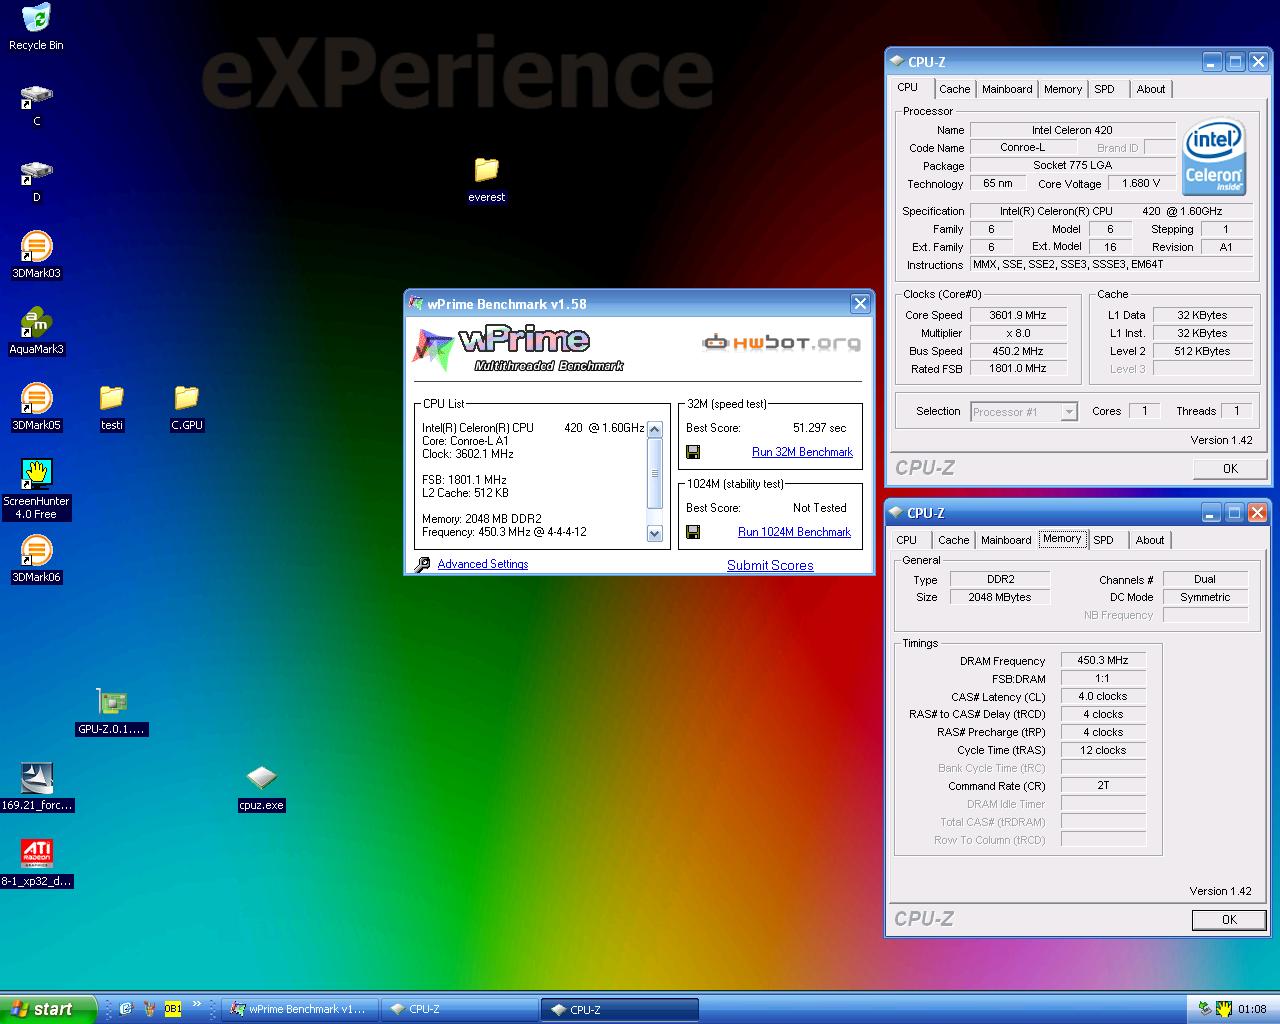Viewport: 1280px width, 1024px height.
Task: Click the OB1 quick launch icon
Action: (173, 1009)
